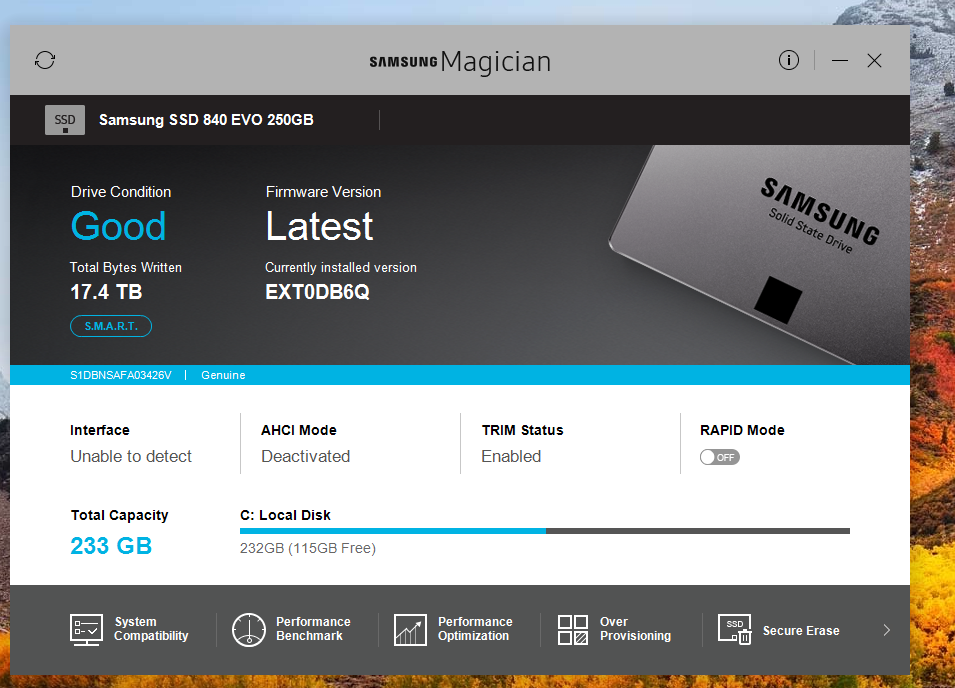Open Secure Erase label
The image size is (955, 688).
(x=801, y=631)
